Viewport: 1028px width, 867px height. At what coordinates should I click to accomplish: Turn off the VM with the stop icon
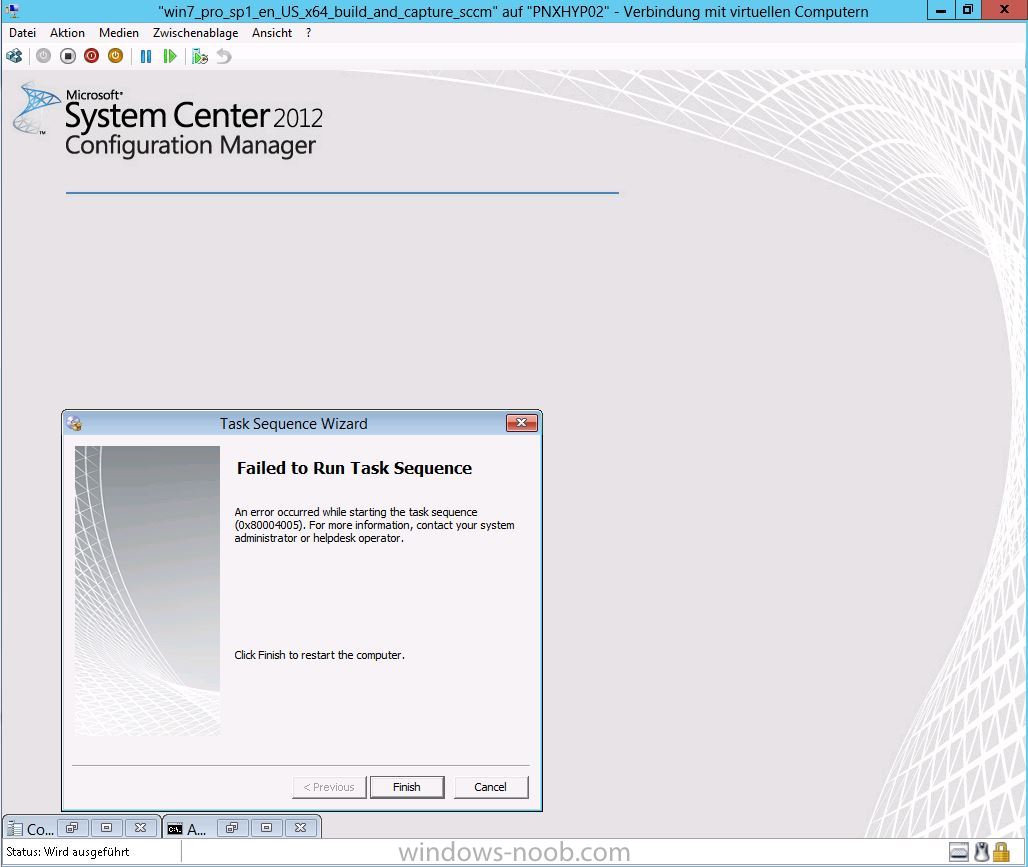(68, 56)
